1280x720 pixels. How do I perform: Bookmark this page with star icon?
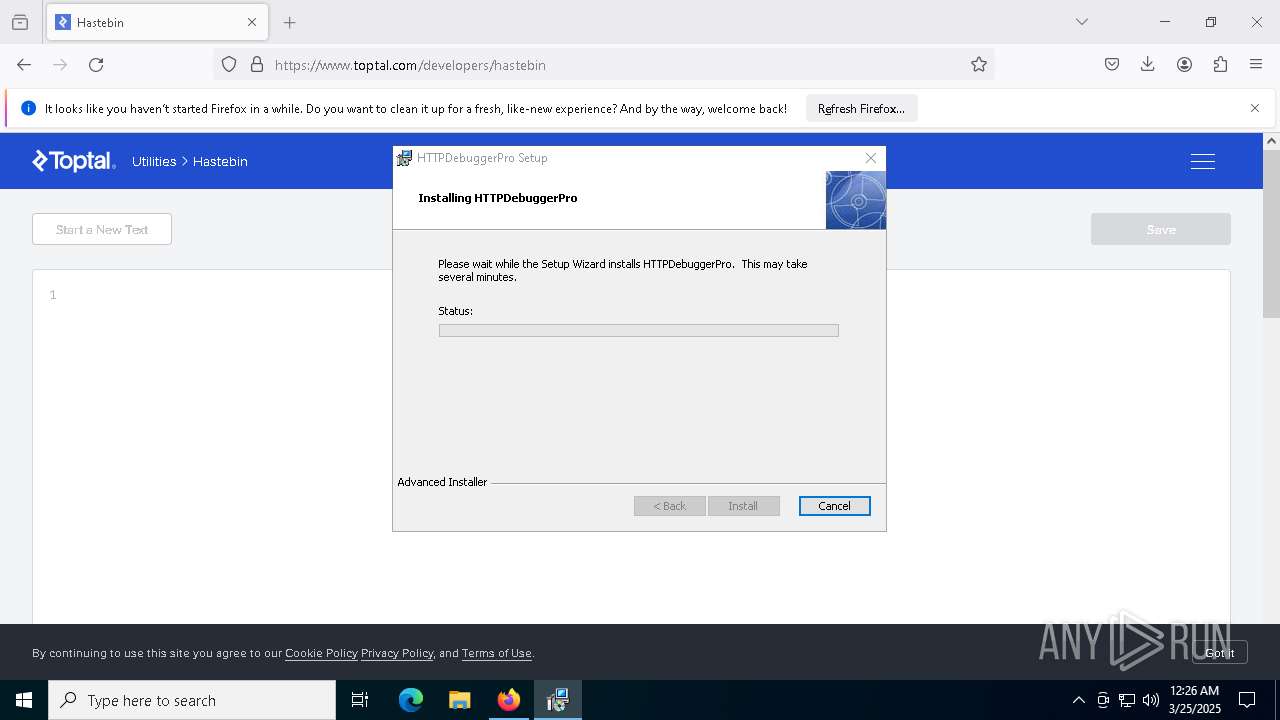[979, 65]
